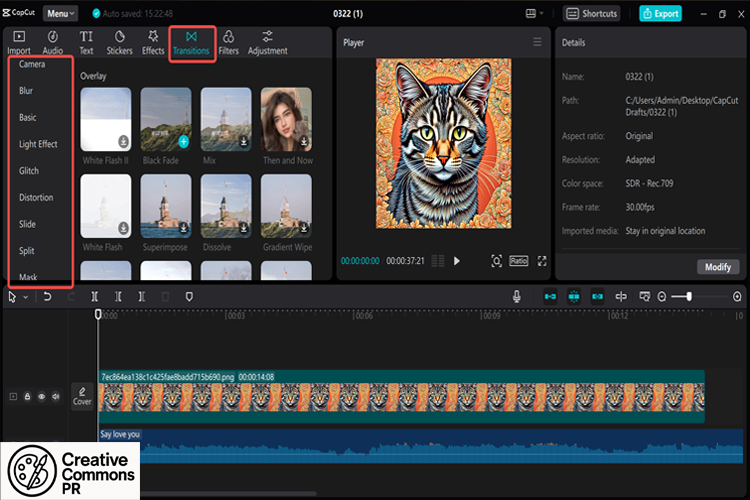This screenshot has width=750, height=500.
Task: Open the Text tab
Action: tap(86, 43)
